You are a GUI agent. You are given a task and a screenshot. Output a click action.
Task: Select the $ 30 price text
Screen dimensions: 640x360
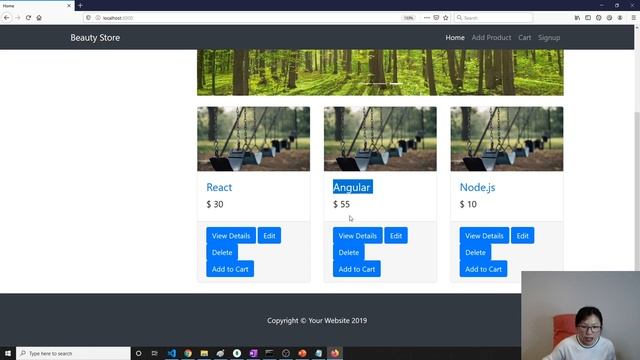(x=215, y=204)
